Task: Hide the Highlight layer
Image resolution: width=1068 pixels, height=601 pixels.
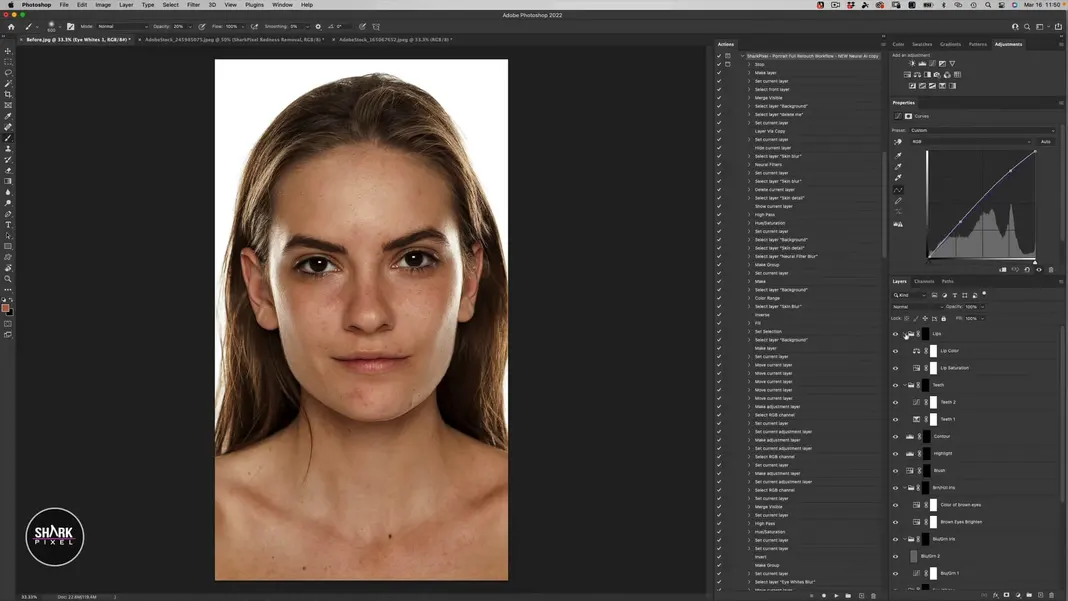Action: (x=896, y=453)
